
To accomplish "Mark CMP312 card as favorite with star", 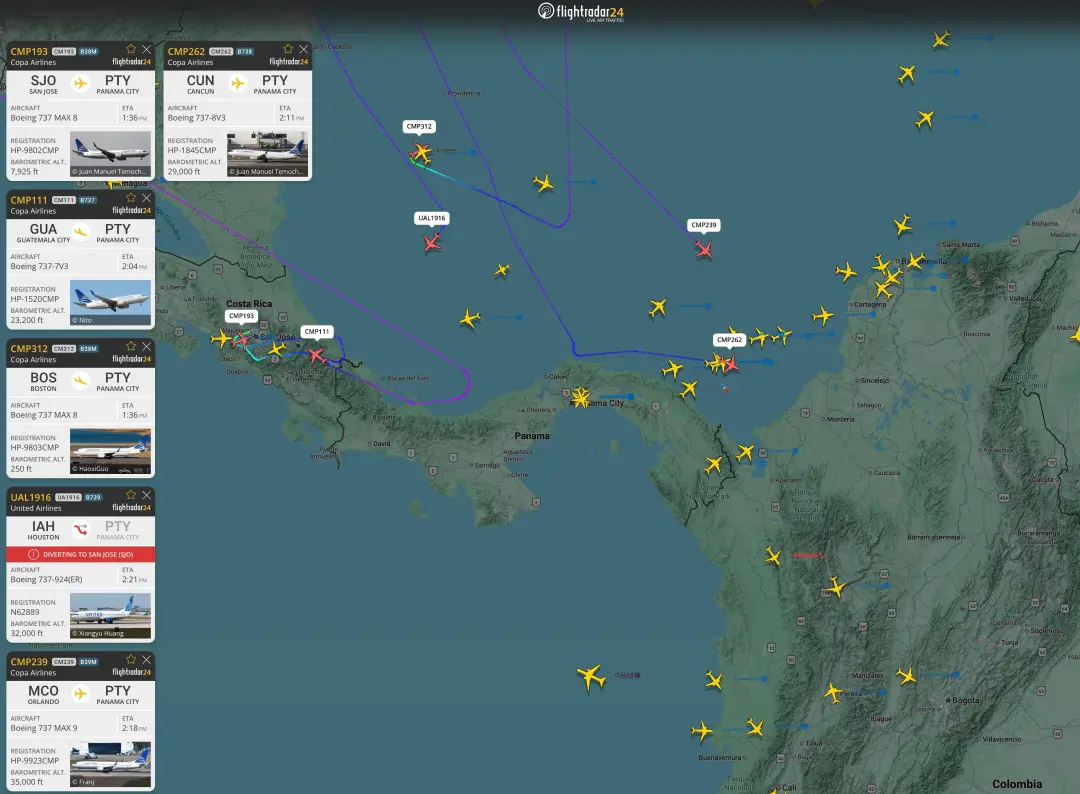I will click(x=131, y=346).
